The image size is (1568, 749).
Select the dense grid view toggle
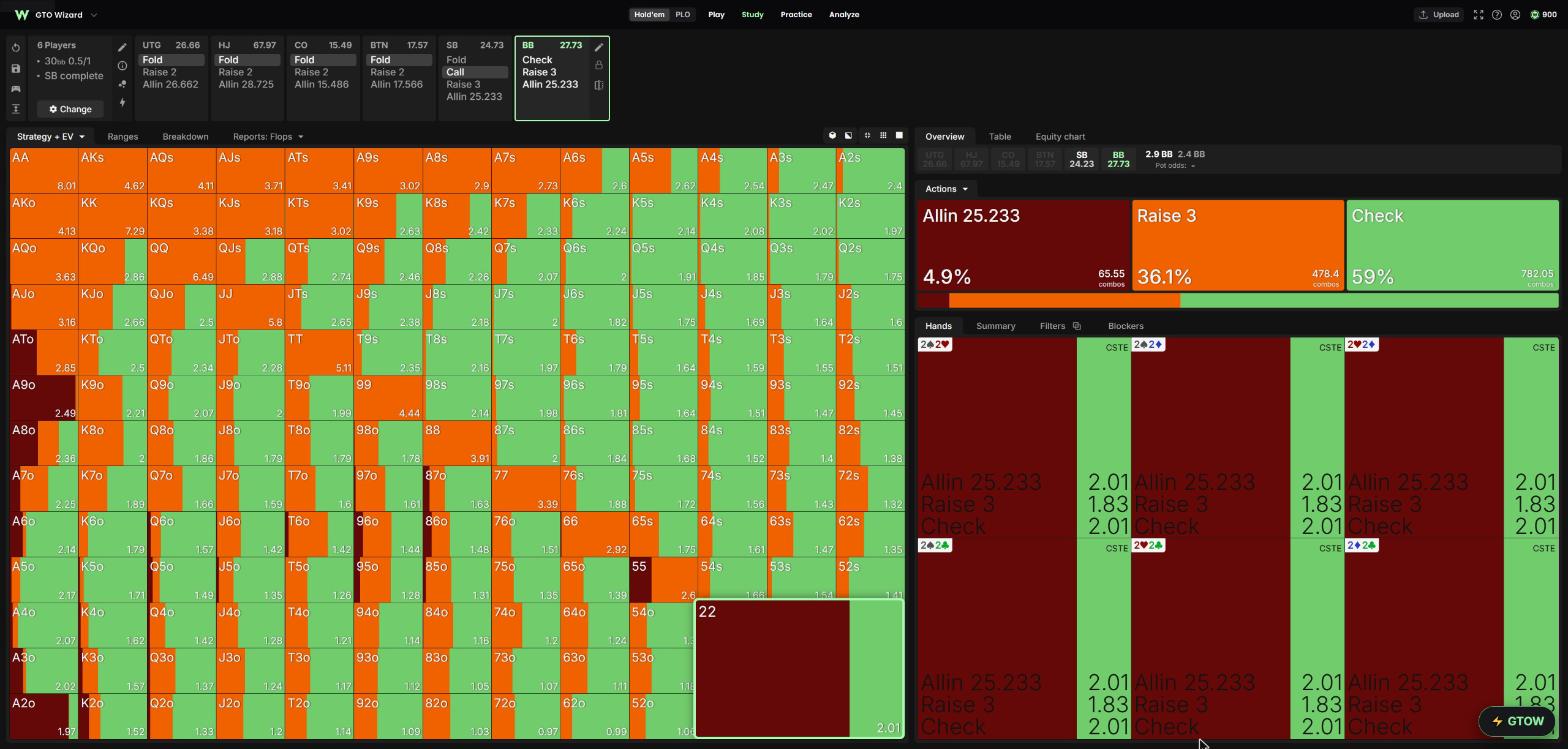pyautogui.click(x=882, y=135)
